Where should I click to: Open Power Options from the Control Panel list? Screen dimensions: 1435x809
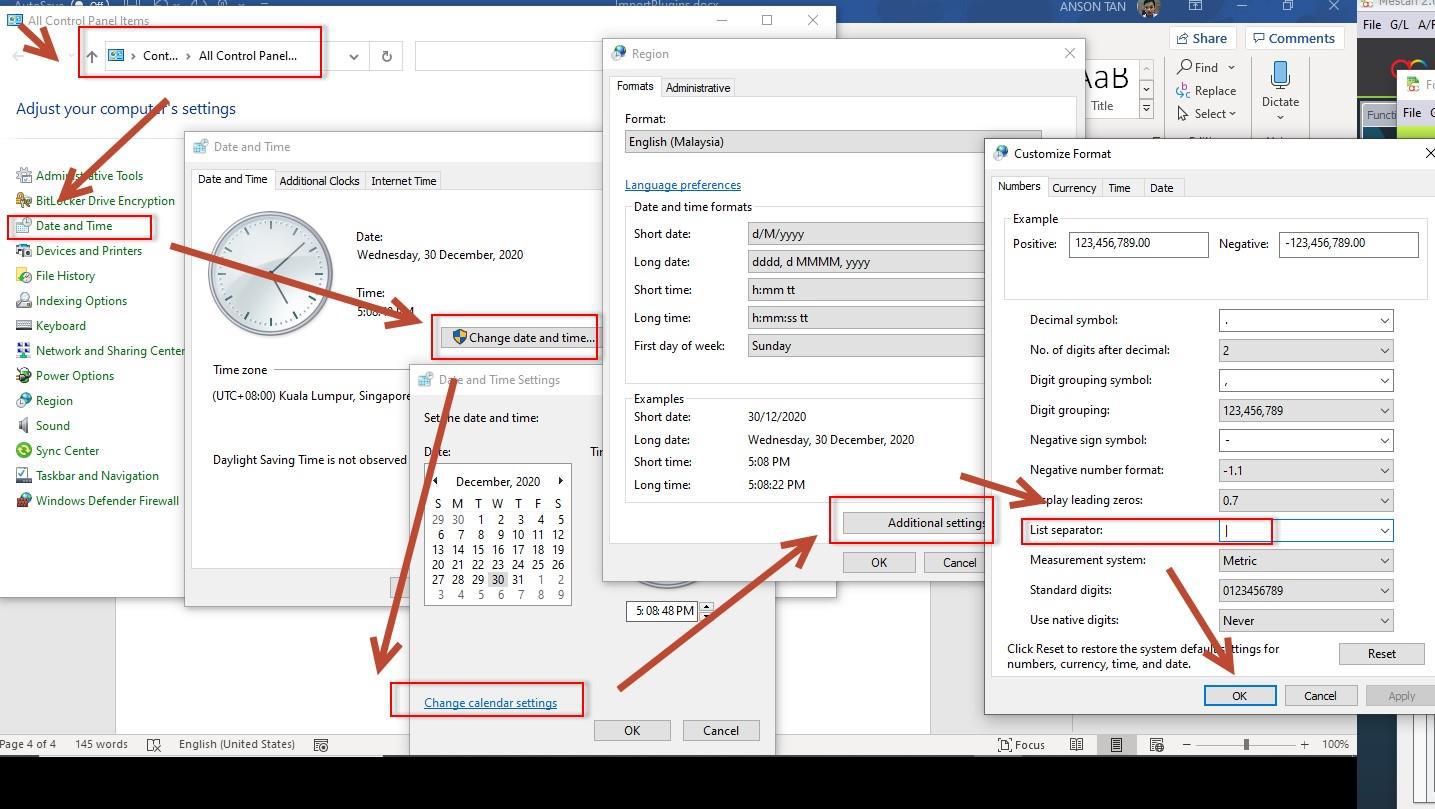(x=73, y=375)
